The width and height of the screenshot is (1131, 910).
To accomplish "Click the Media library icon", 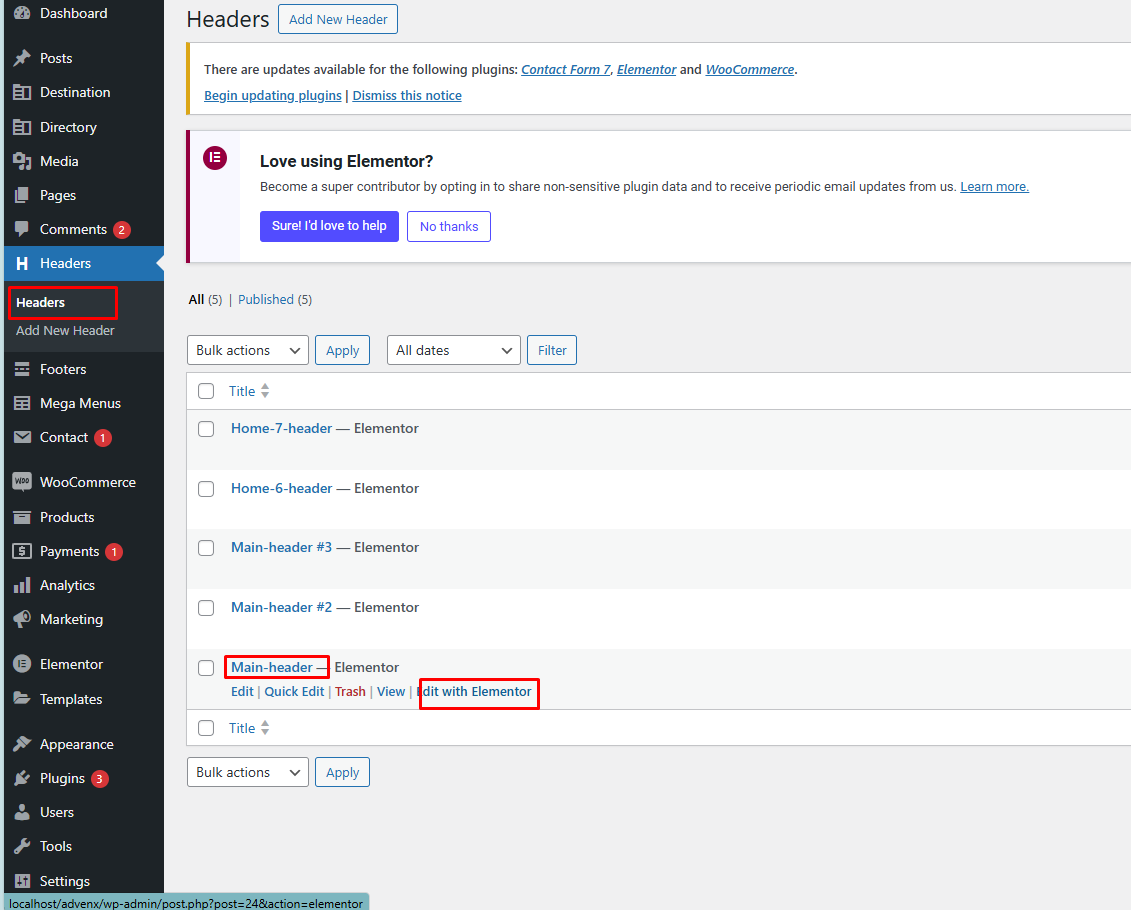I will (22, 161).
